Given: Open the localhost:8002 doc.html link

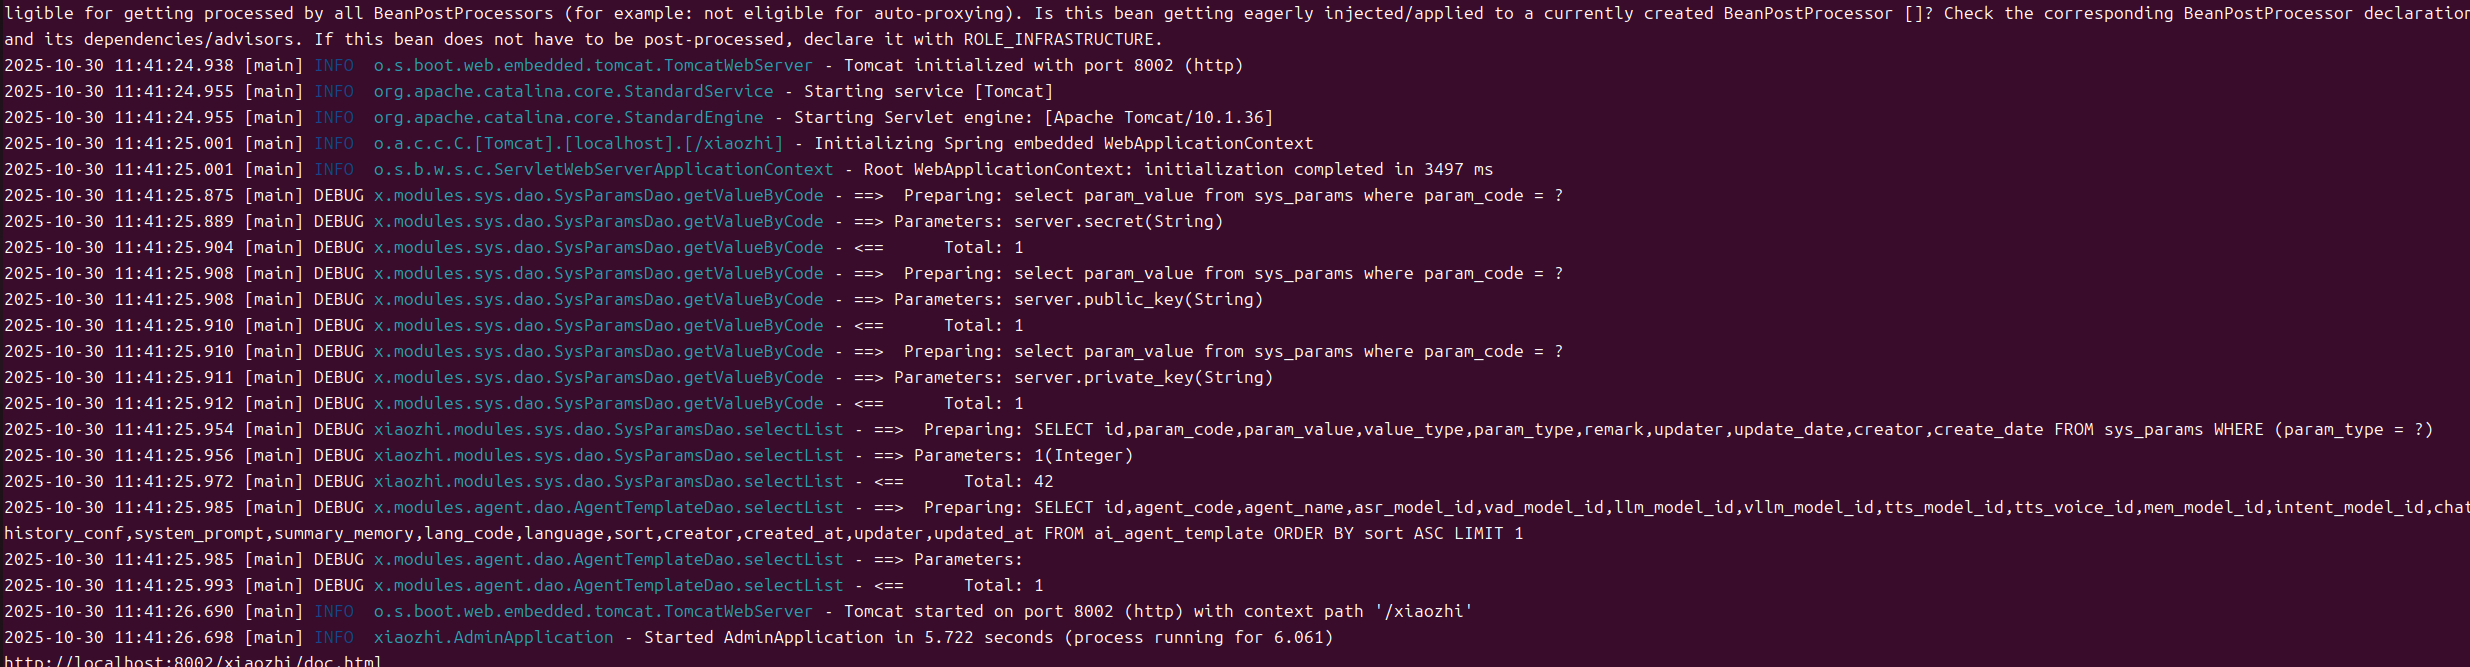Looking at the screenshot, I should [x=192, y=661].
